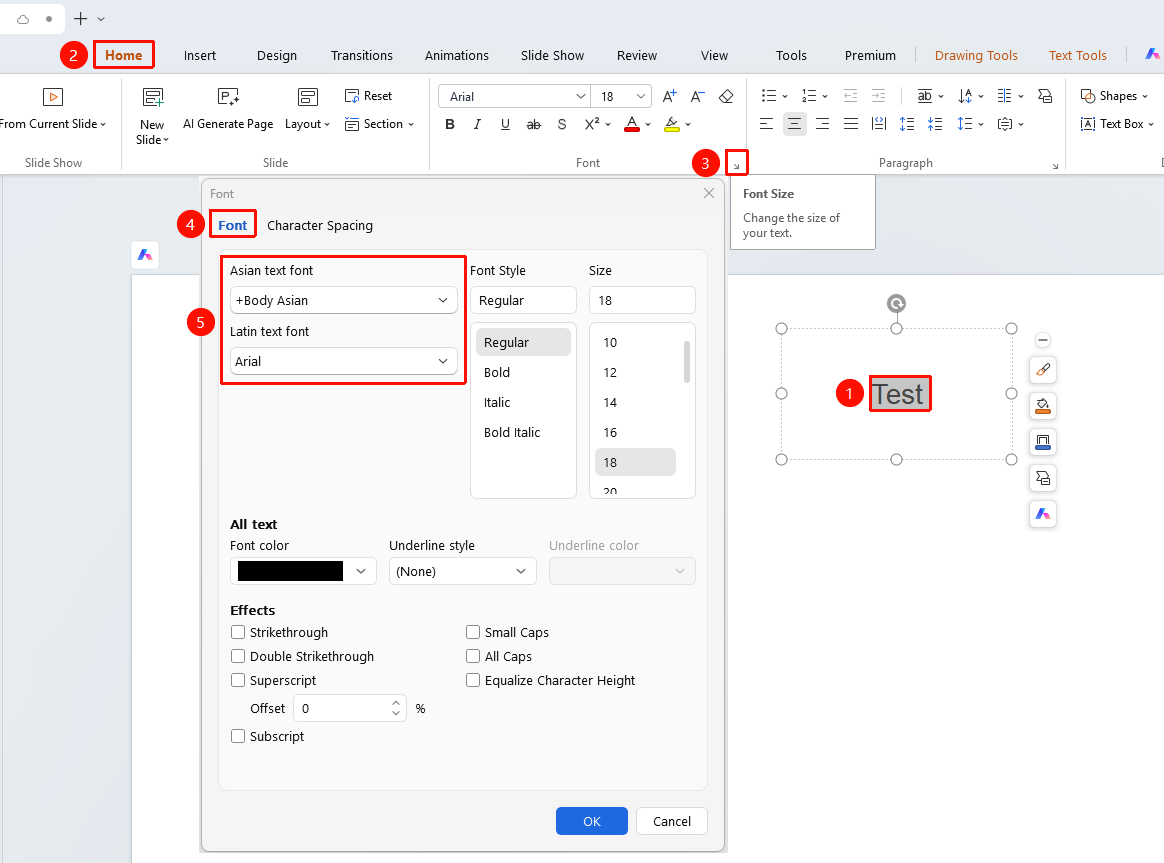Check Double Strikethrough effect

coord(238,656)
